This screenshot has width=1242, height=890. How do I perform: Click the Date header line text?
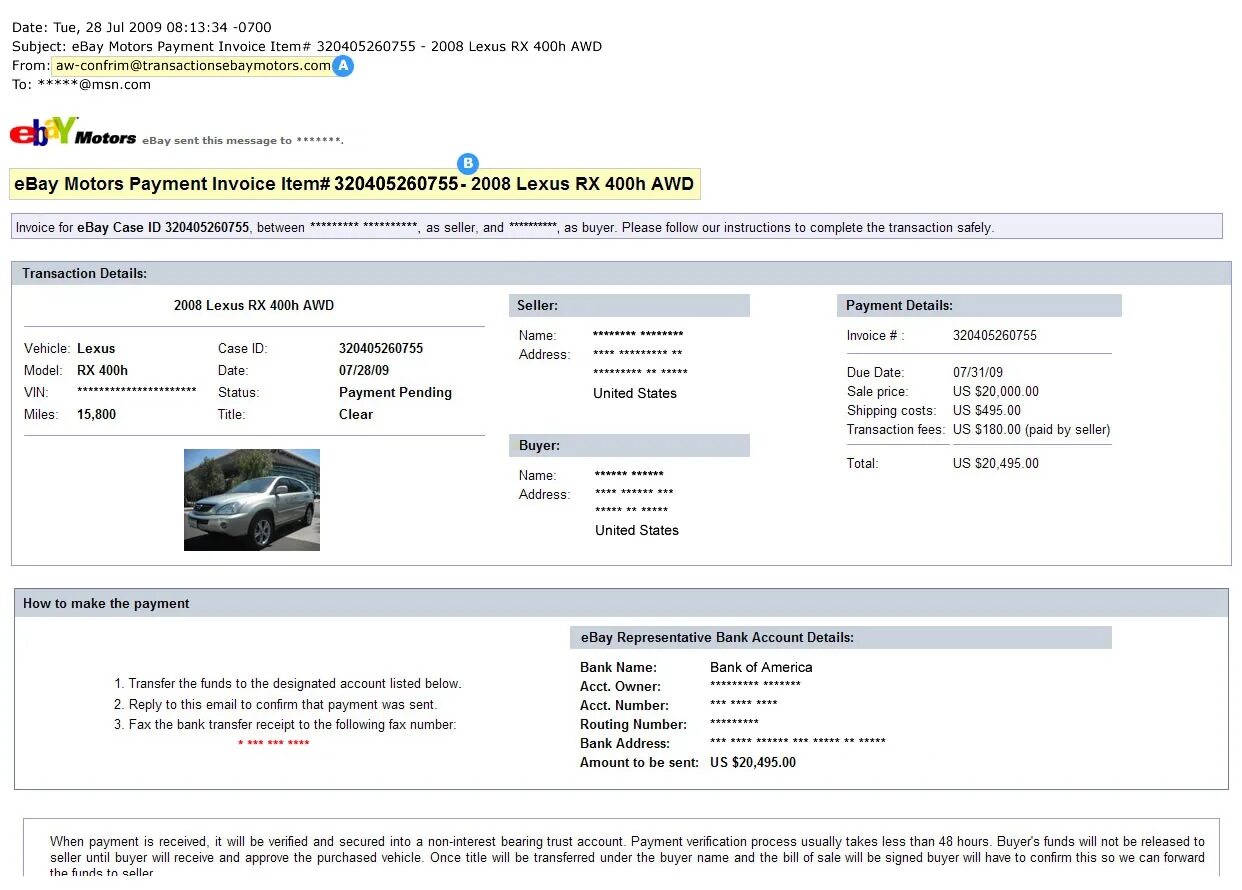[141, 27]
